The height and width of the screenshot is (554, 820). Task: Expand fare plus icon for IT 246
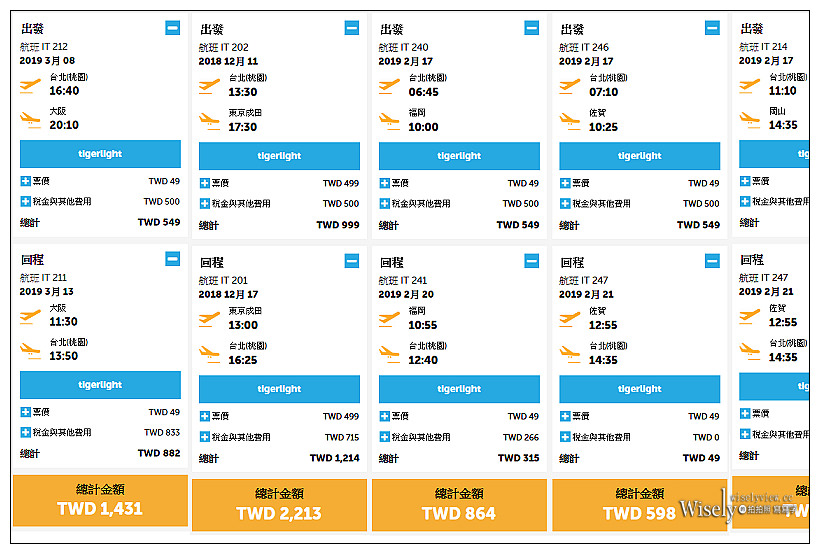point(565,183)
